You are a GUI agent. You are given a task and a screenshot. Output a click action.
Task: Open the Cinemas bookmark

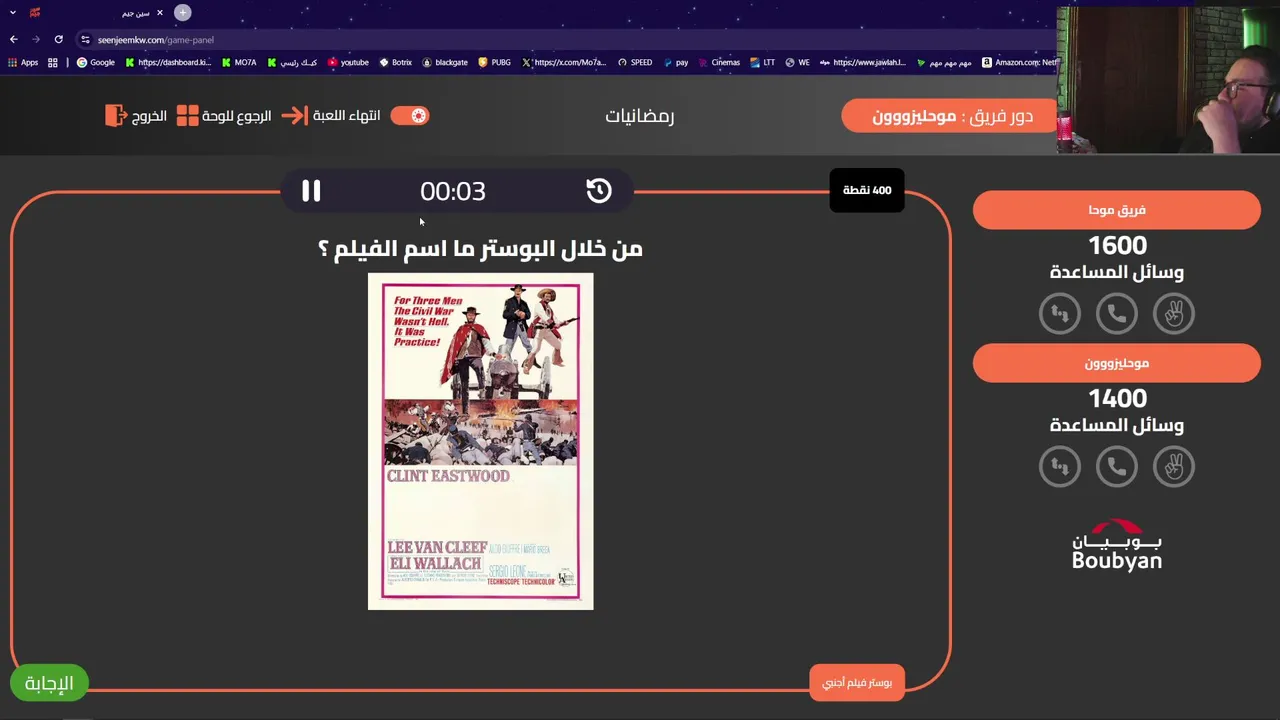click(x=719, y=62)
